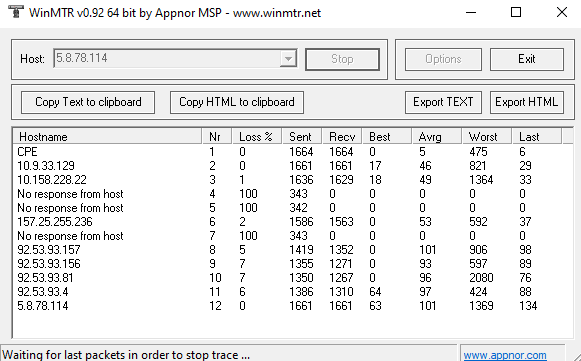Open the Options dialog button
The image size is (581, 361).
[x=443, y=59]
